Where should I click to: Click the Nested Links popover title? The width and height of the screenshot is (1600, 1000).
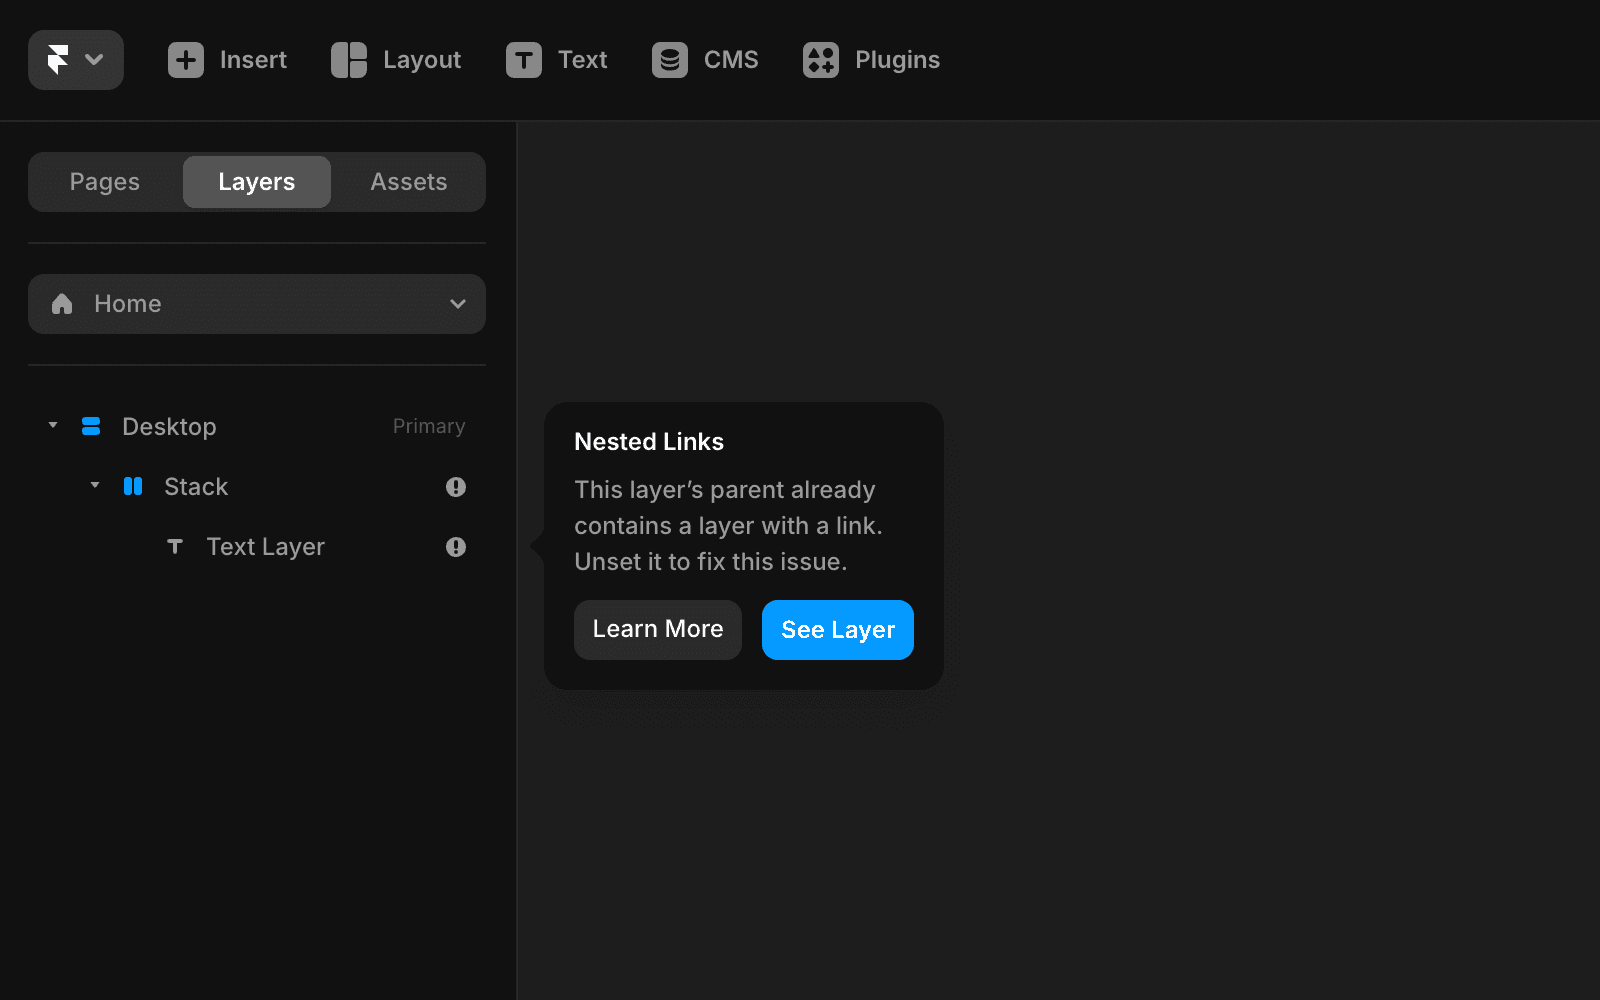(x=649, y=442)
